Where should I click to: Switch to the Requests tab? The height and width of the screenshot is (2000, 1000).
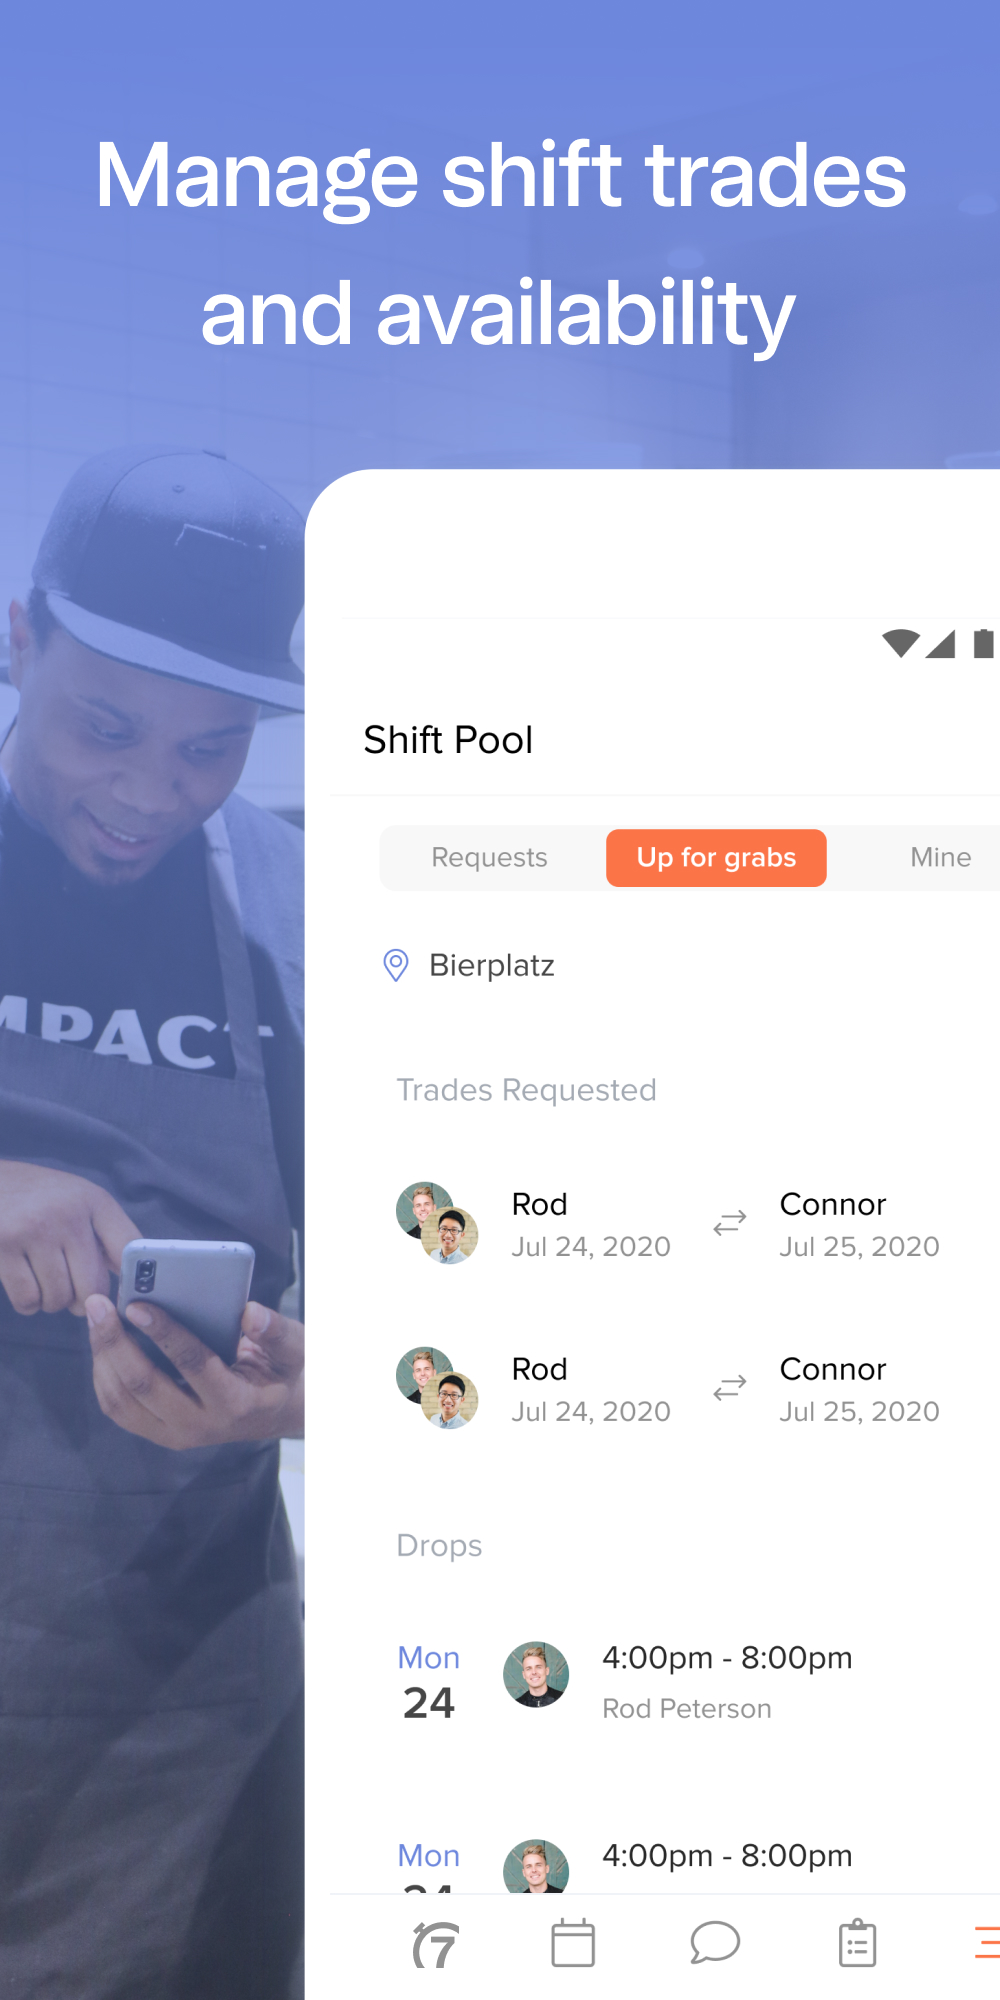[490, 858]
